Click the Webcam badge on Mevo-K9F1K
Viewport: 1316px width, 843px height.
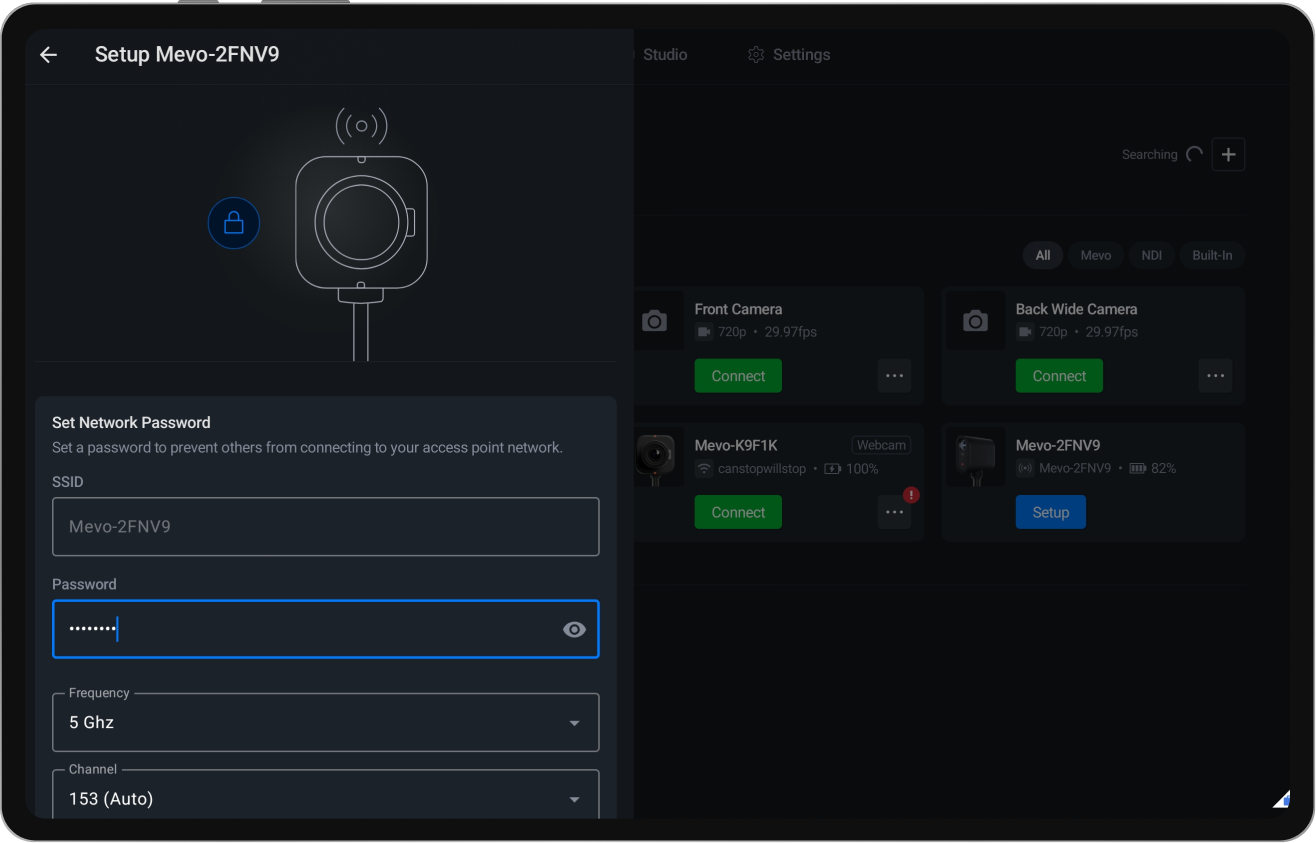[881, 445]
